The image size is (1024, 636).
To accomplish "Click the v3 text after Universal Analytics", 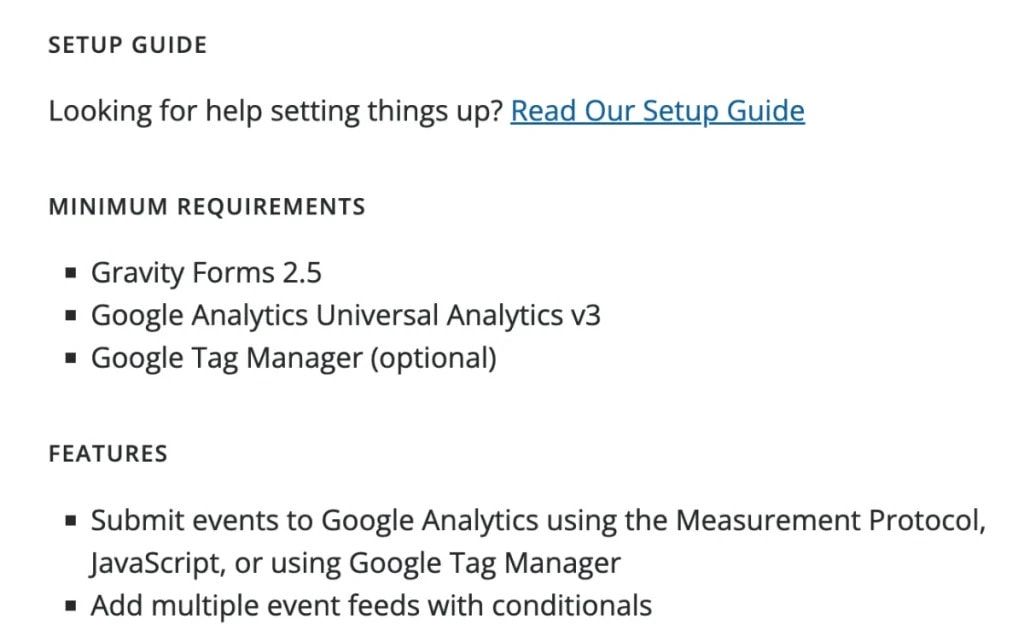I will [x=585, y=316].
